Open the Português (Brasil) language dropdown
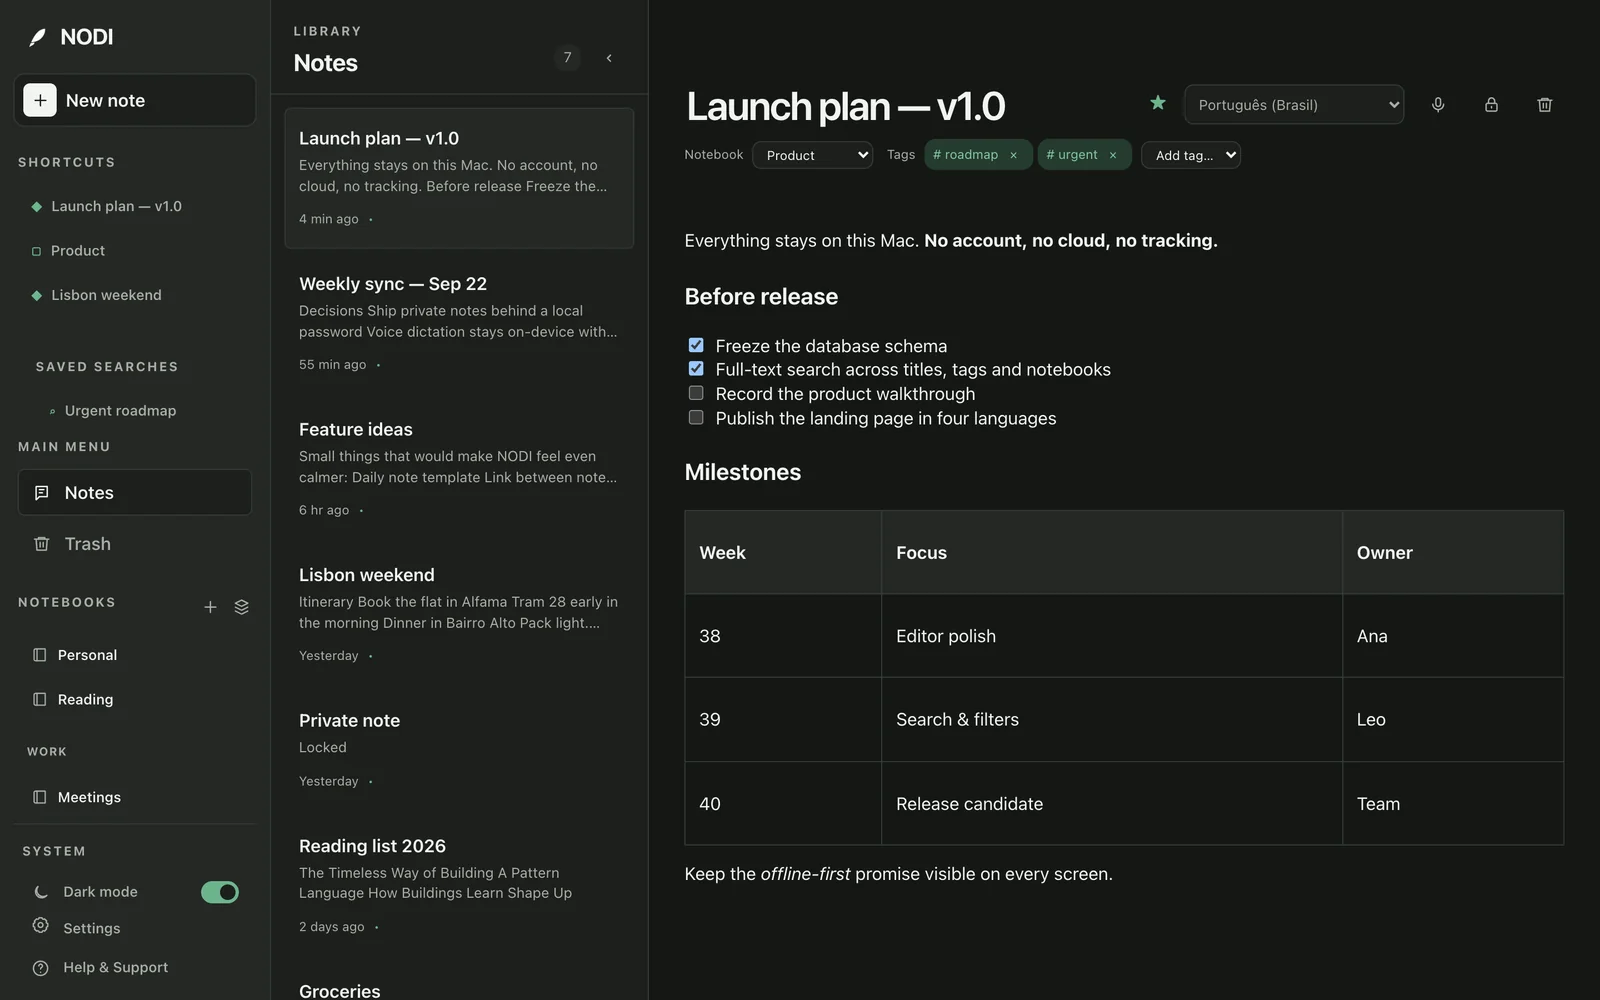This screenshot has height=1000, width=1600. [x=1294, y=105]
